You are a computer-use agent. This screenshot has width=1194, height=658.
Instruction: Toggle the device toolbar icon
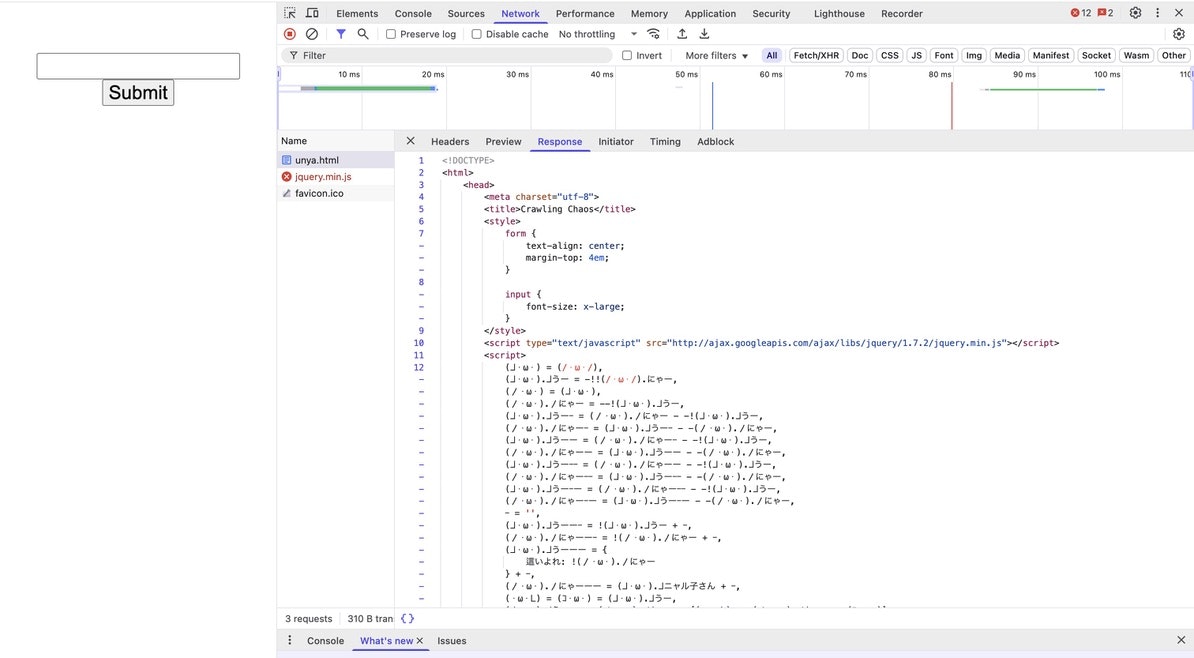point(312,13)
